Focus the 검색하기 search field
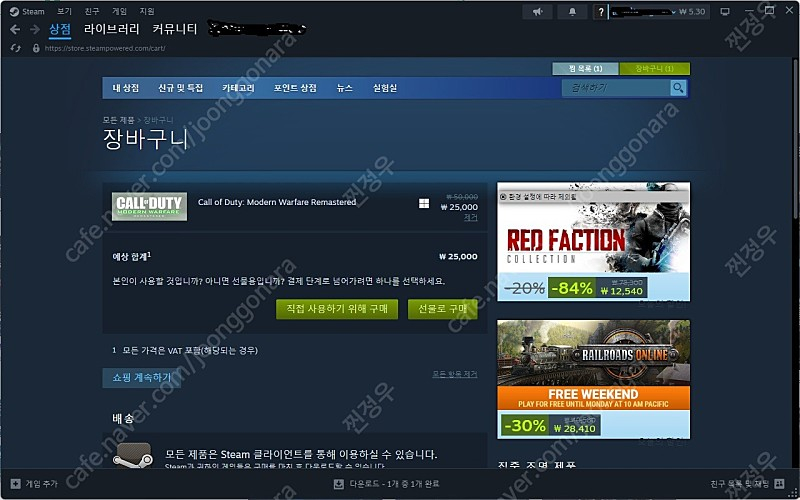800x500 pixels. click(x=616, y=88)
